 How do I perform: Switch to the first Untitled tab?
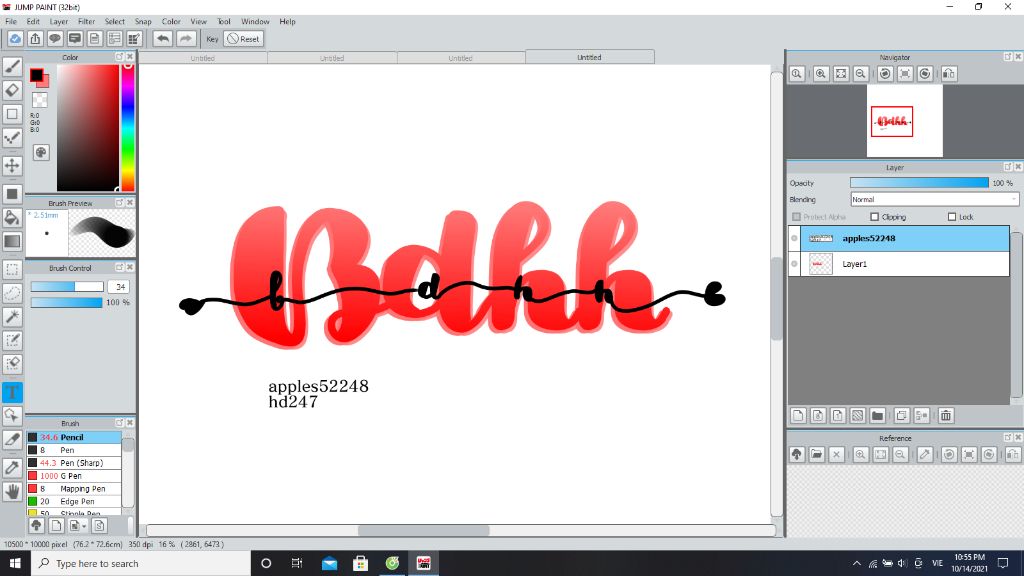202,58
